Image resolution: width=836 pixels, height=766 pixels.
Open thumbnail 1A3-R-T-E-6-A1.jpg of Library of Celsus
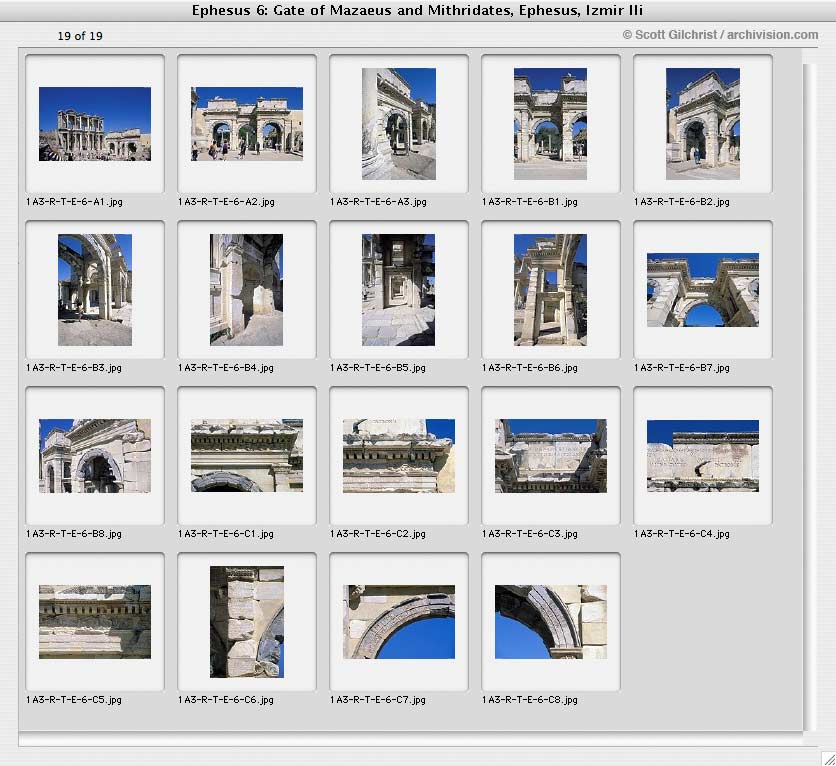click(95, 124)
